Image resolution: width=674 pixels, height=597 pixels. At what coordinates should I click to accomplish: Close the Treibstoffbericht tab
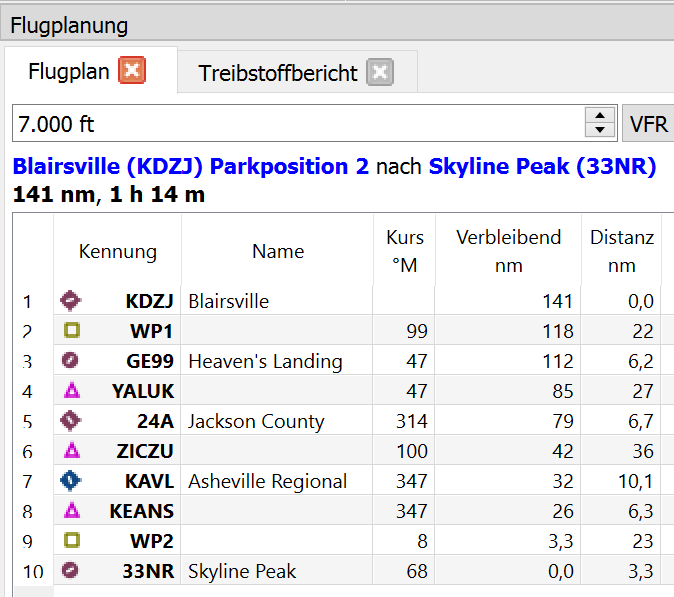[380, 72]
